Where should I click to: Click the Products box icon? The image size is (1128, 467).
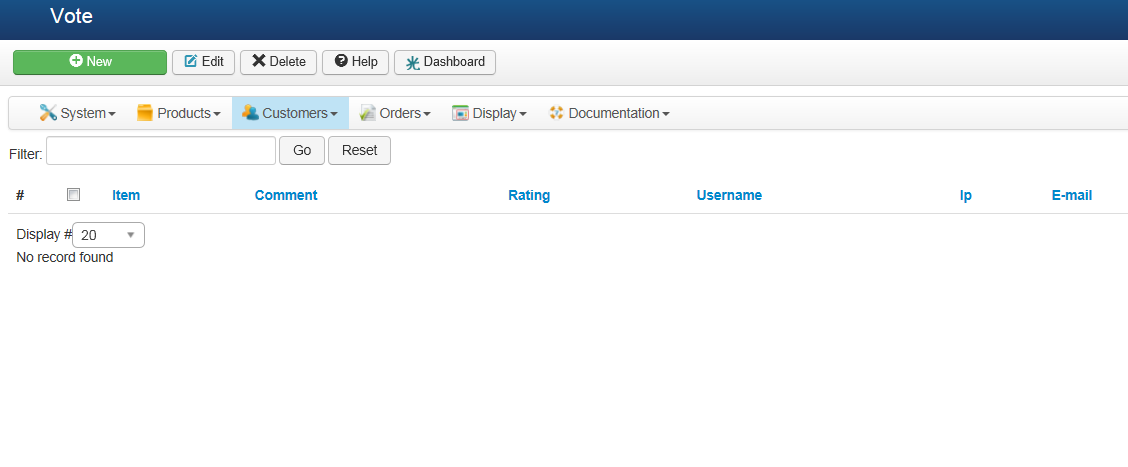(145, 112)
